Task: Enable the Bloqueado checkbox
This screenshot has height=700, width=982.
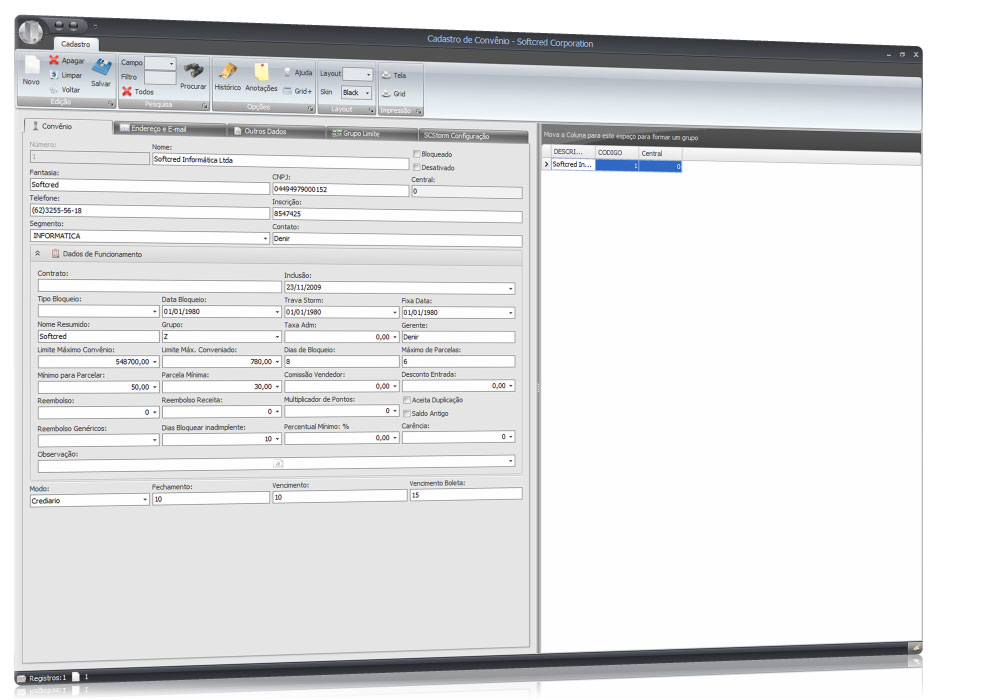Action: 416,154
